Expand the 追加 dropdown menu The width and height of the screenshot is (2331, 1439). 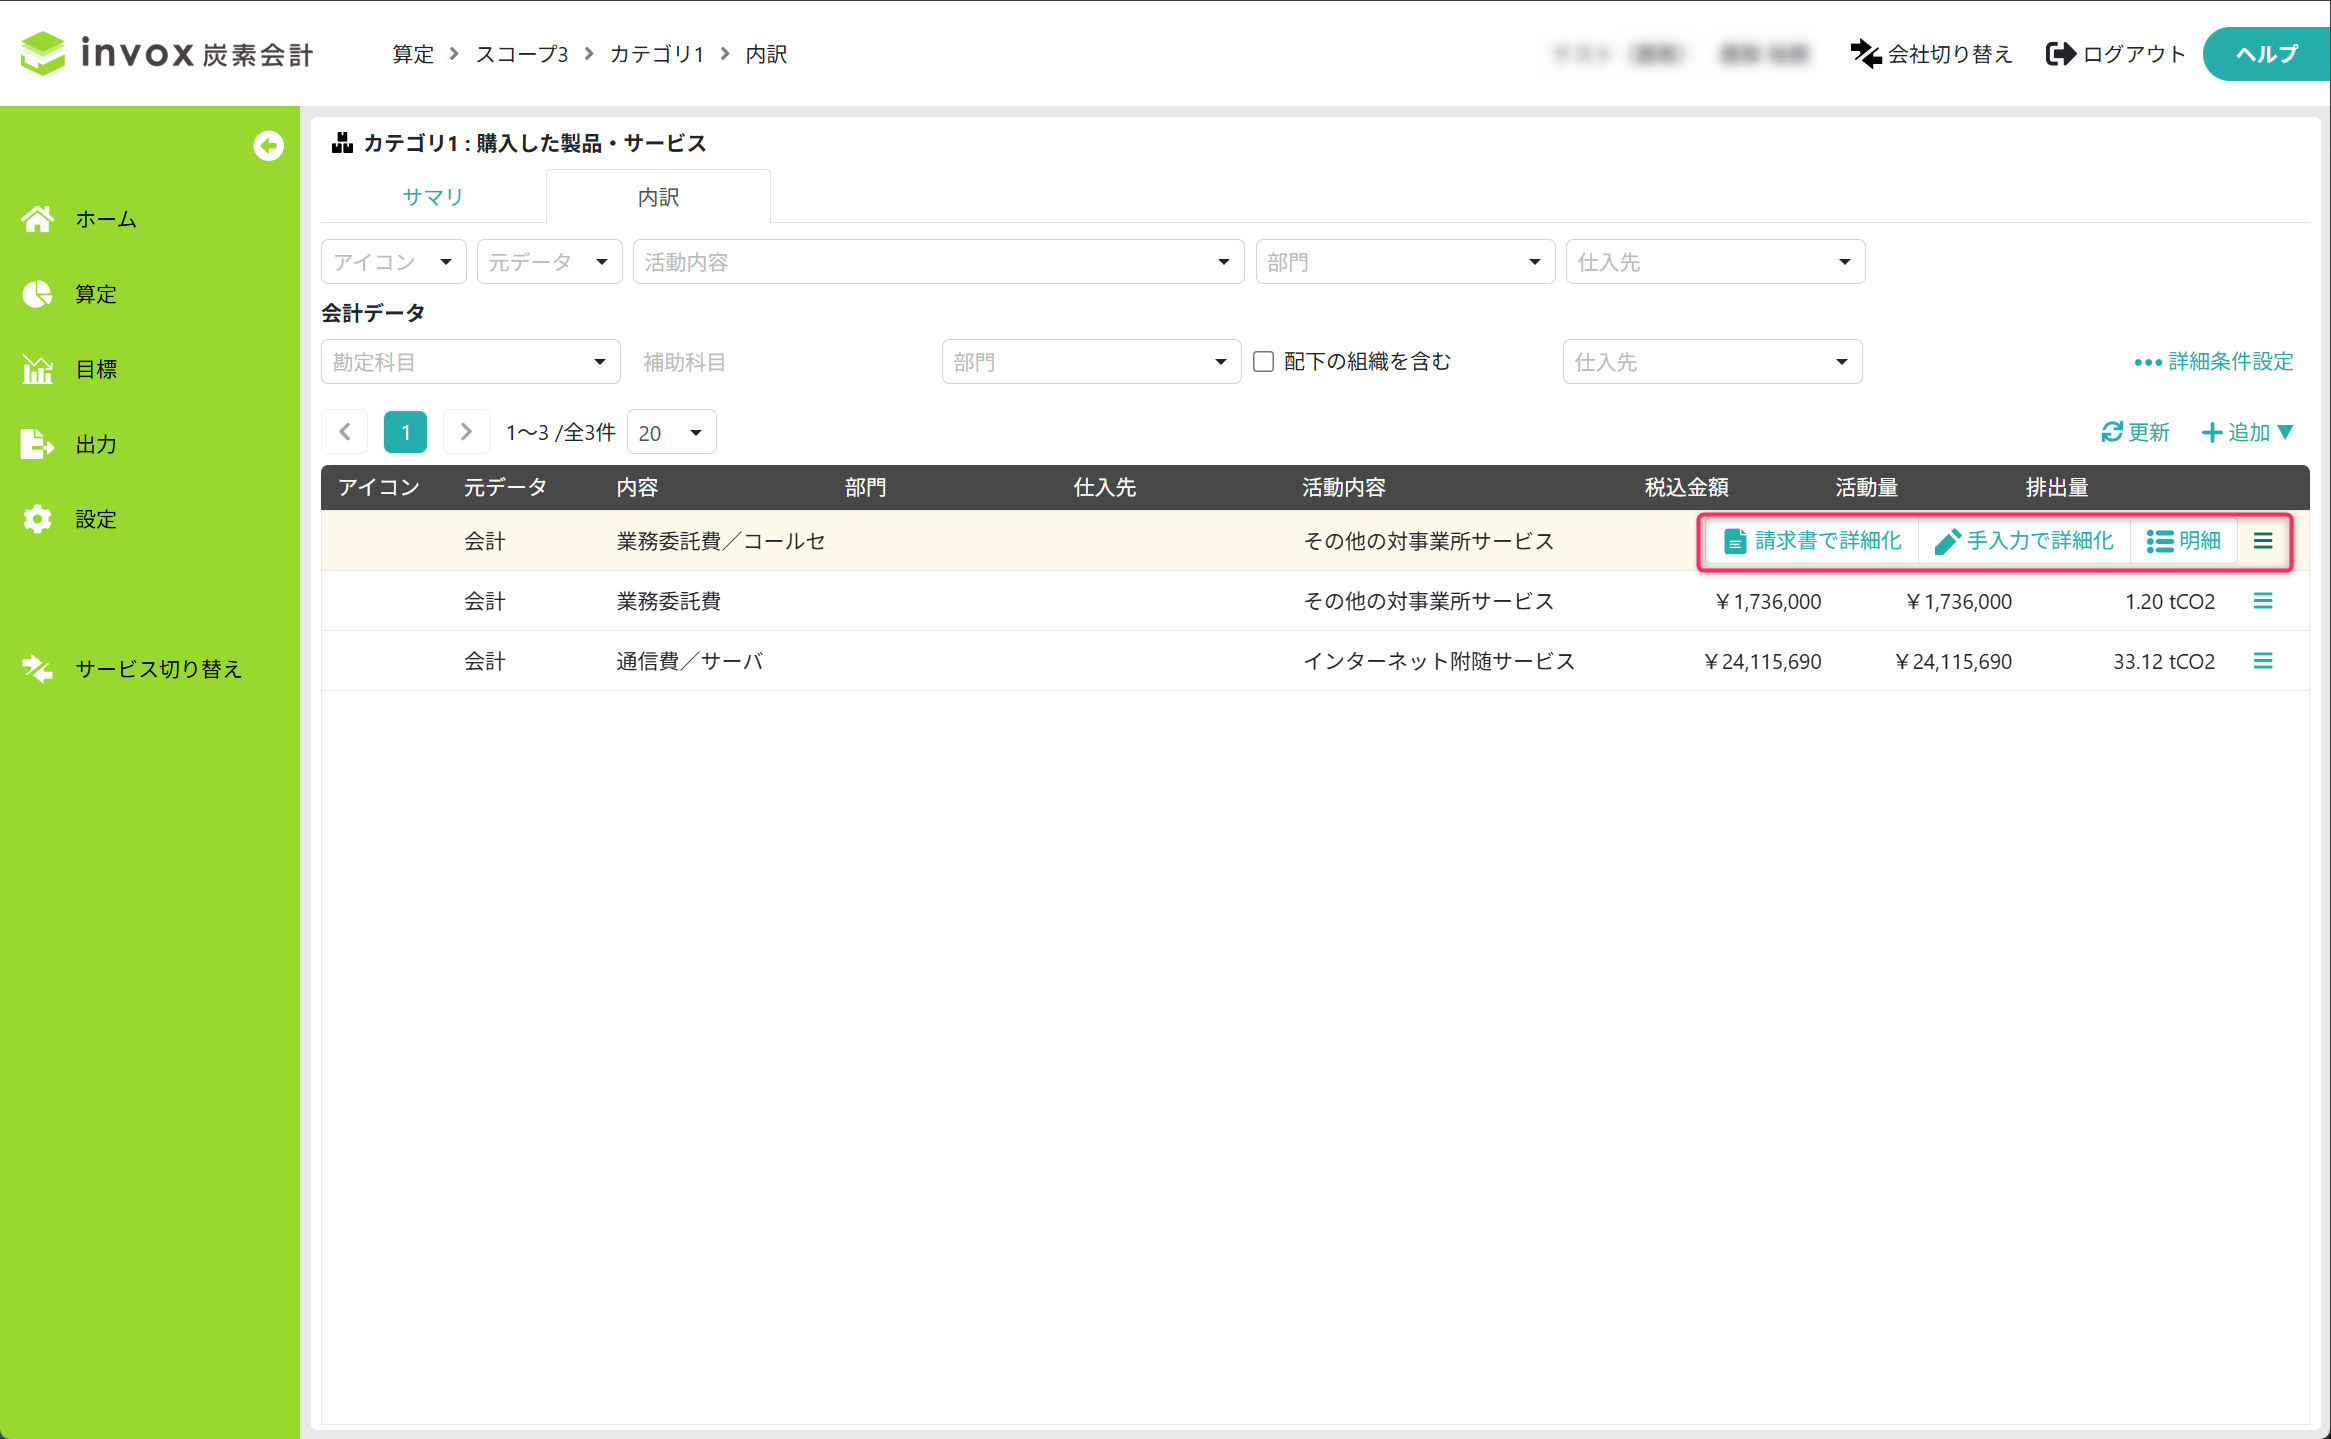click(x=2247, y=432)
